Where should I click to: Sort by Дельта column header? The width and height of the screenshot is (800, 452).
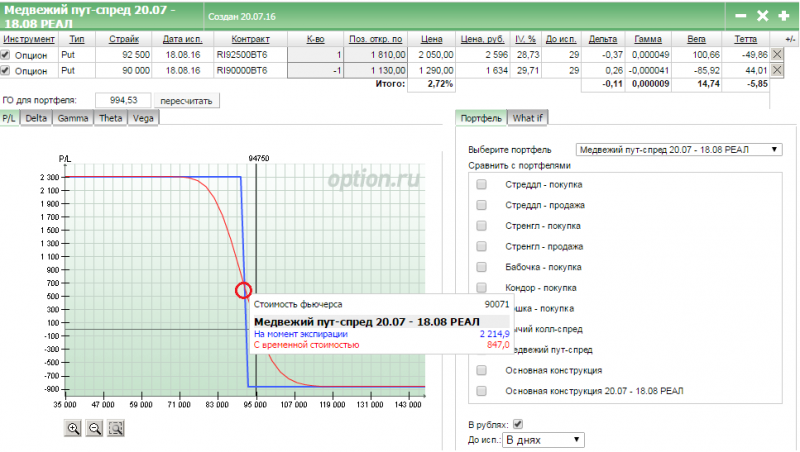[603, 39]
